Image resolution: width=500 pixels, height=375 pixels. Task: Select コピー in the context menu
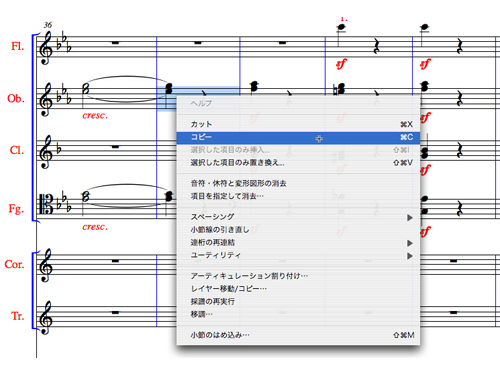(298, 137)
